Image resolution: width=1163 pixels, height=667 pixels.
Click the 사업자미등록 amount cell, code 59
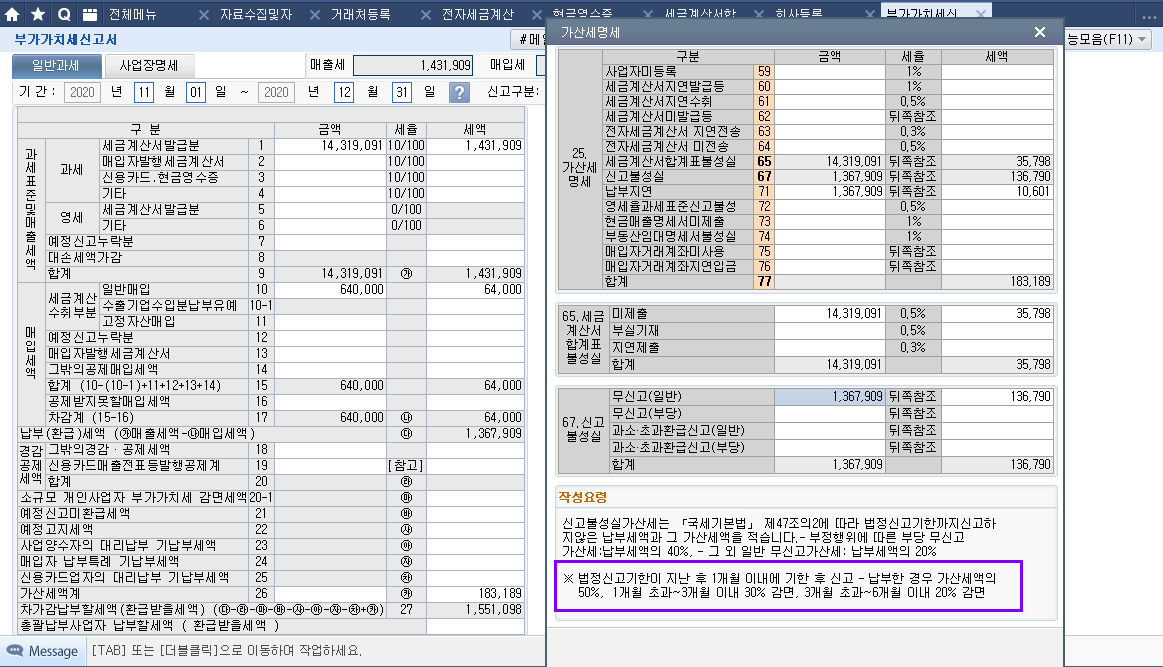pos(829,71)
